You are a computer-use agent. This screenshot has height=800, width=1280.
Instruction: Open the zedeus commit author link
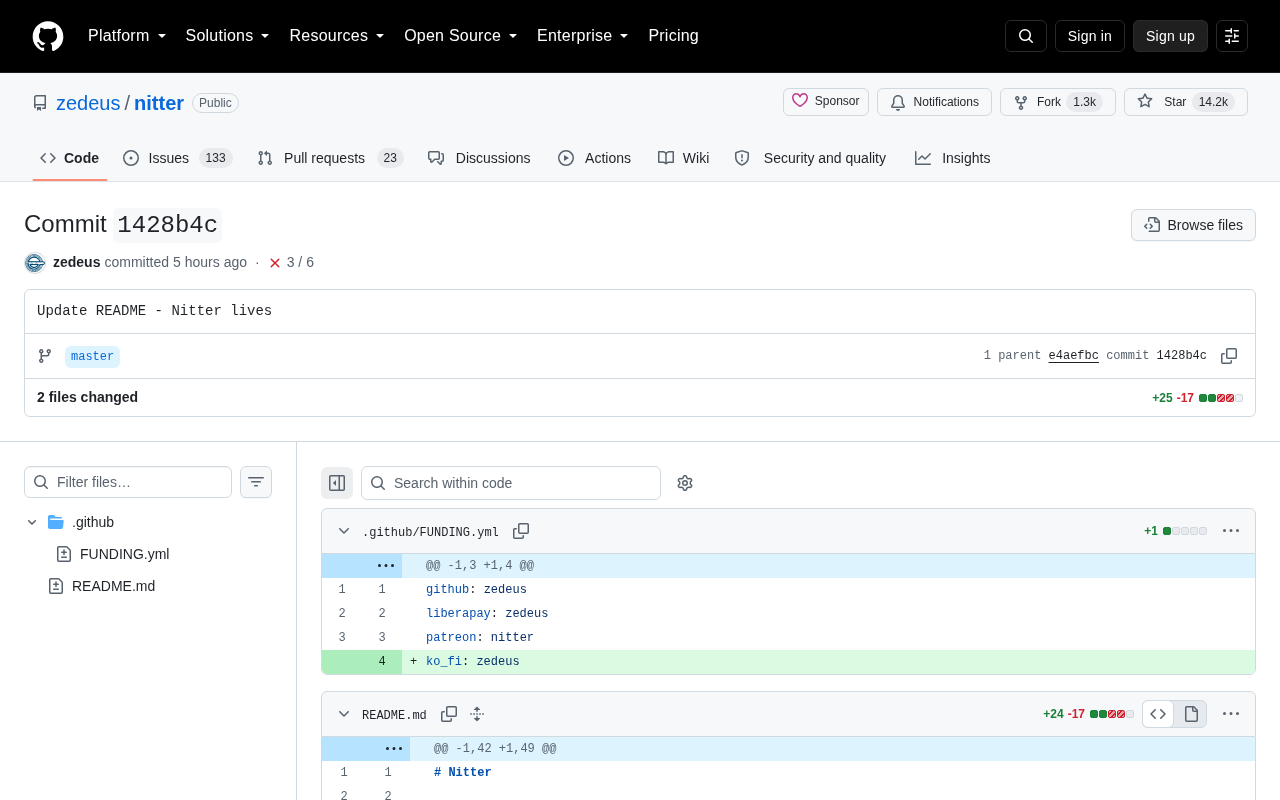click(77, 262)
